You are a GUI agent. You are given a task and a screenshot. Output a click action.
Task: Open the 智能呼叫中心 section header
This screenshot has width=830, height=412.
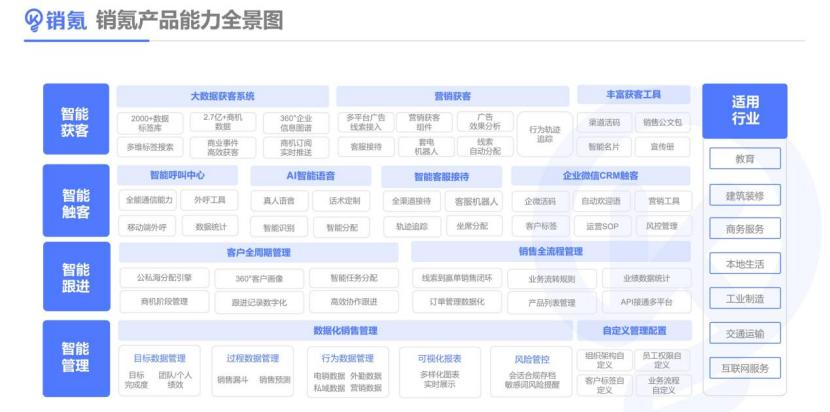click(x=177, y=175)
